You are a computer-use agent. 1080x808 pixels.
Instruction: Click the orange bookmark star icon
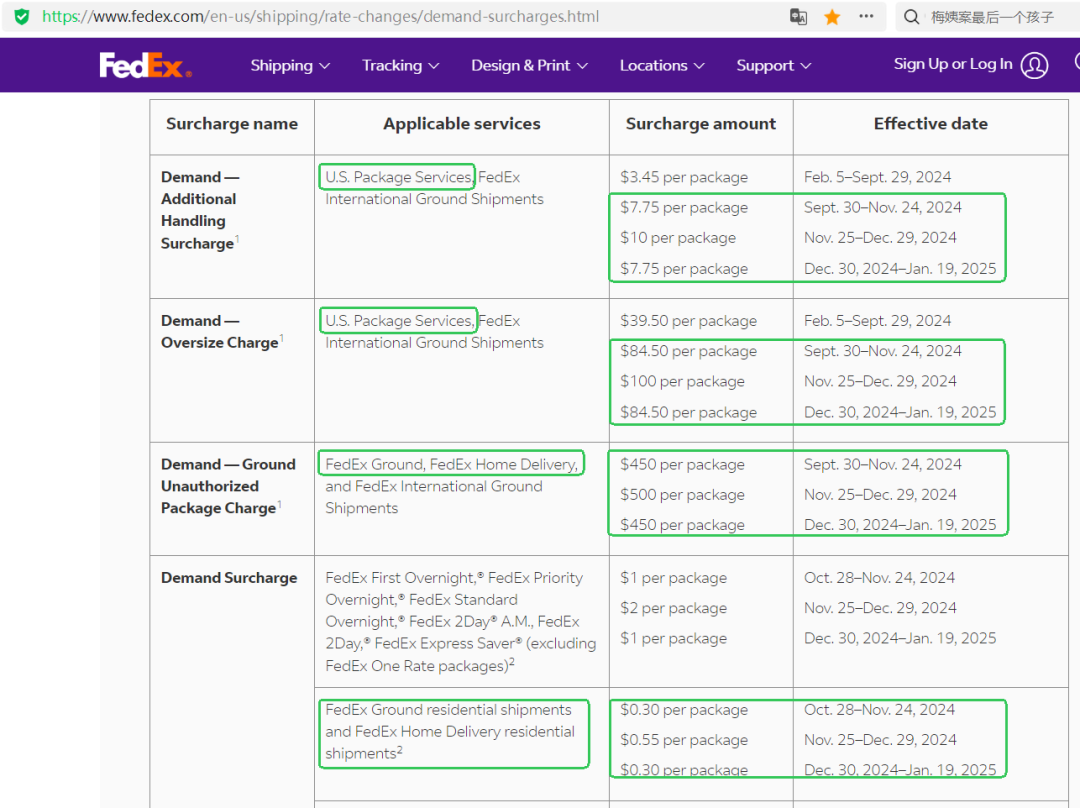(x=832, y=17)
